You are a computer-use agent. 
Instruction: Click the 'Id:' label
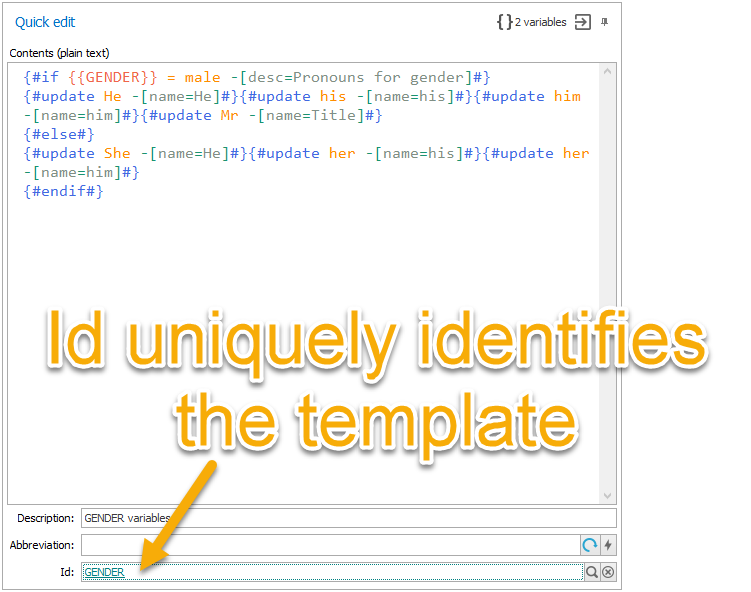[x=67, y=572]
